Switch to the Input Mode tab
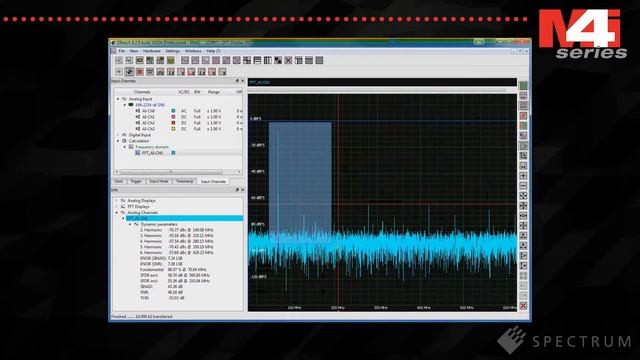This screenshot has height=360, width=640. pos(159,181)
